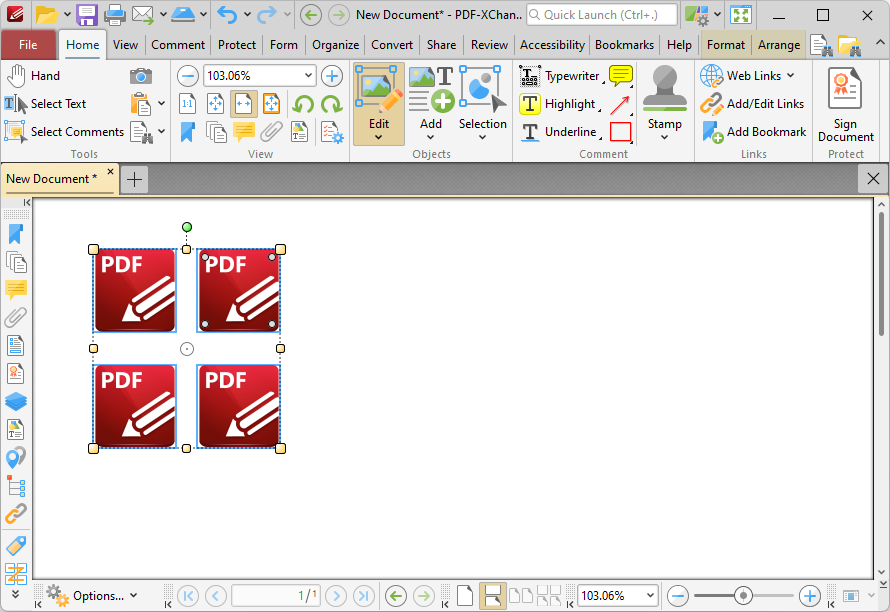Choose the red Rectangle annotation tool
890x612 pixels.
coord(620,132)
